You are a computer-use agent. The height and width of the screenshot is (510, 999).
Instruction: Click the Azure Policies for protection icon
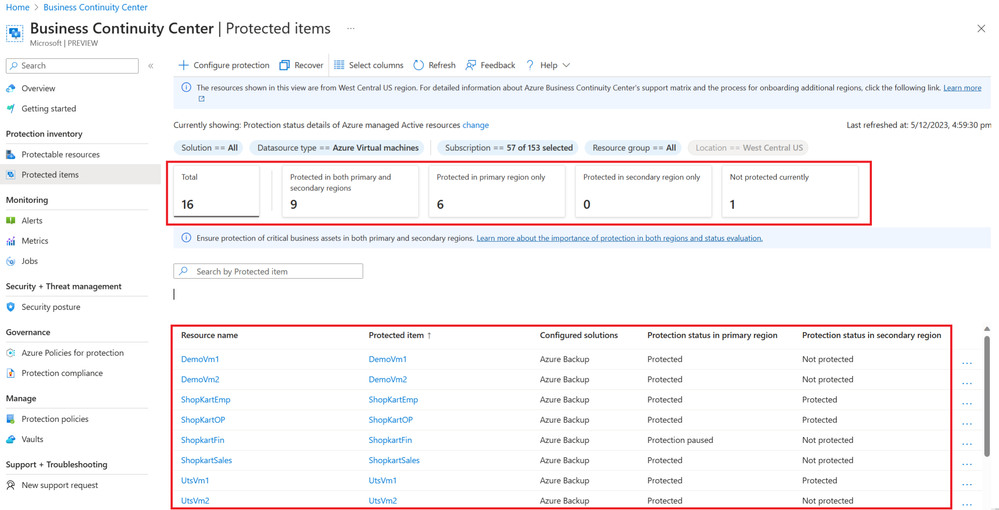click(10, 353)
